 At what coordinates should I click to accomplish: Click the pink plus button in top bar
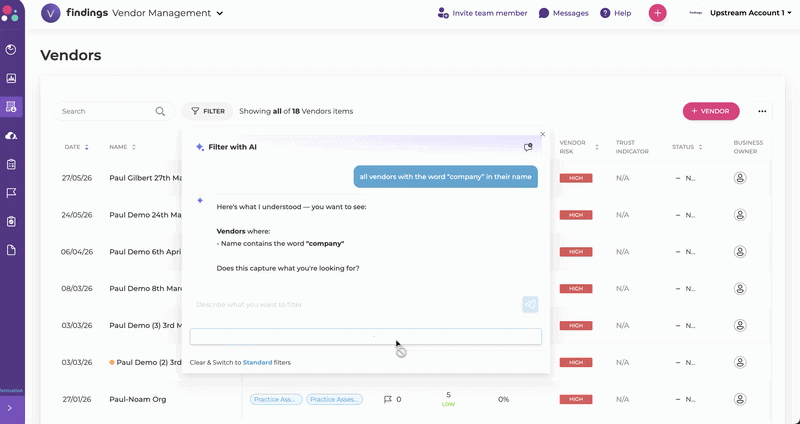657,13
